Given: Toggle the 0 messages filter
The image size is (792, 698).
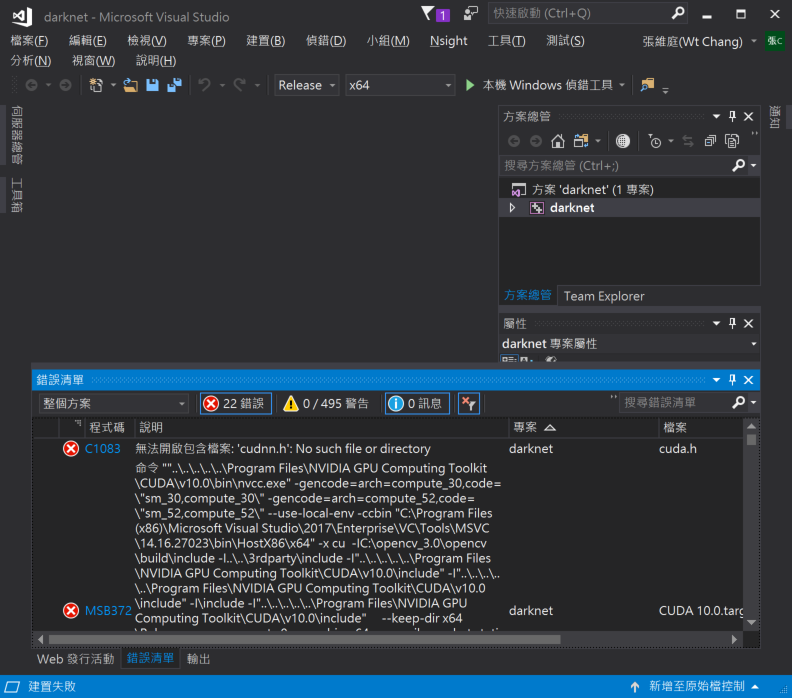Looking at the screenshot, I should click(417, 404).
